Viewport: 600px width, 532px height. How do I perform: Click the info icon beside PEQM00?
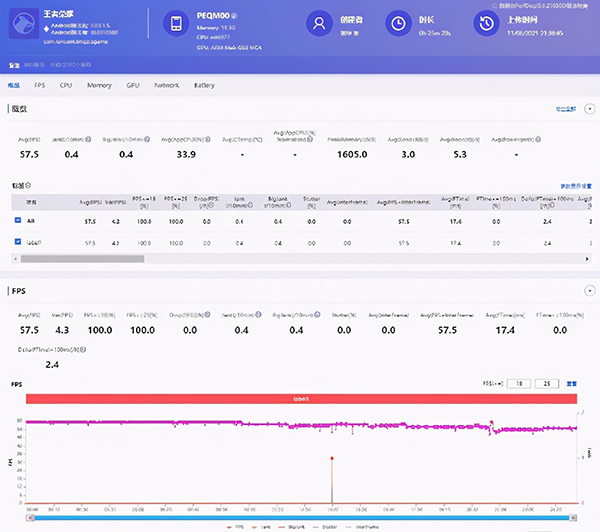coord(235,17)
